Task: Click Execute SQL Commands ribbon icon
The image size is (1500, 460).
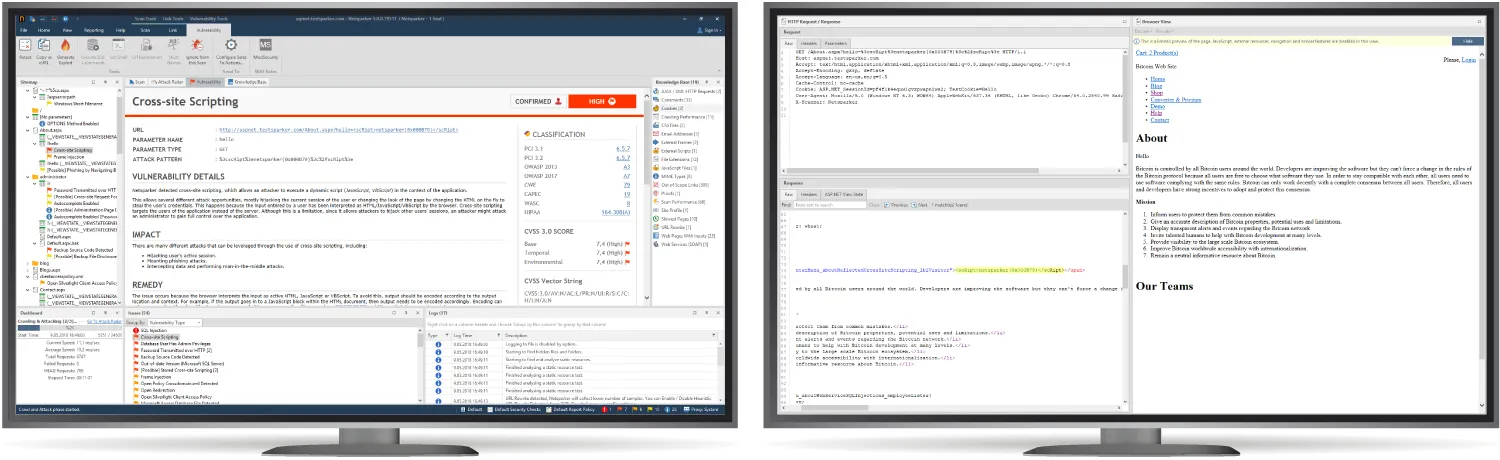Action: click(x=93, y=49)
